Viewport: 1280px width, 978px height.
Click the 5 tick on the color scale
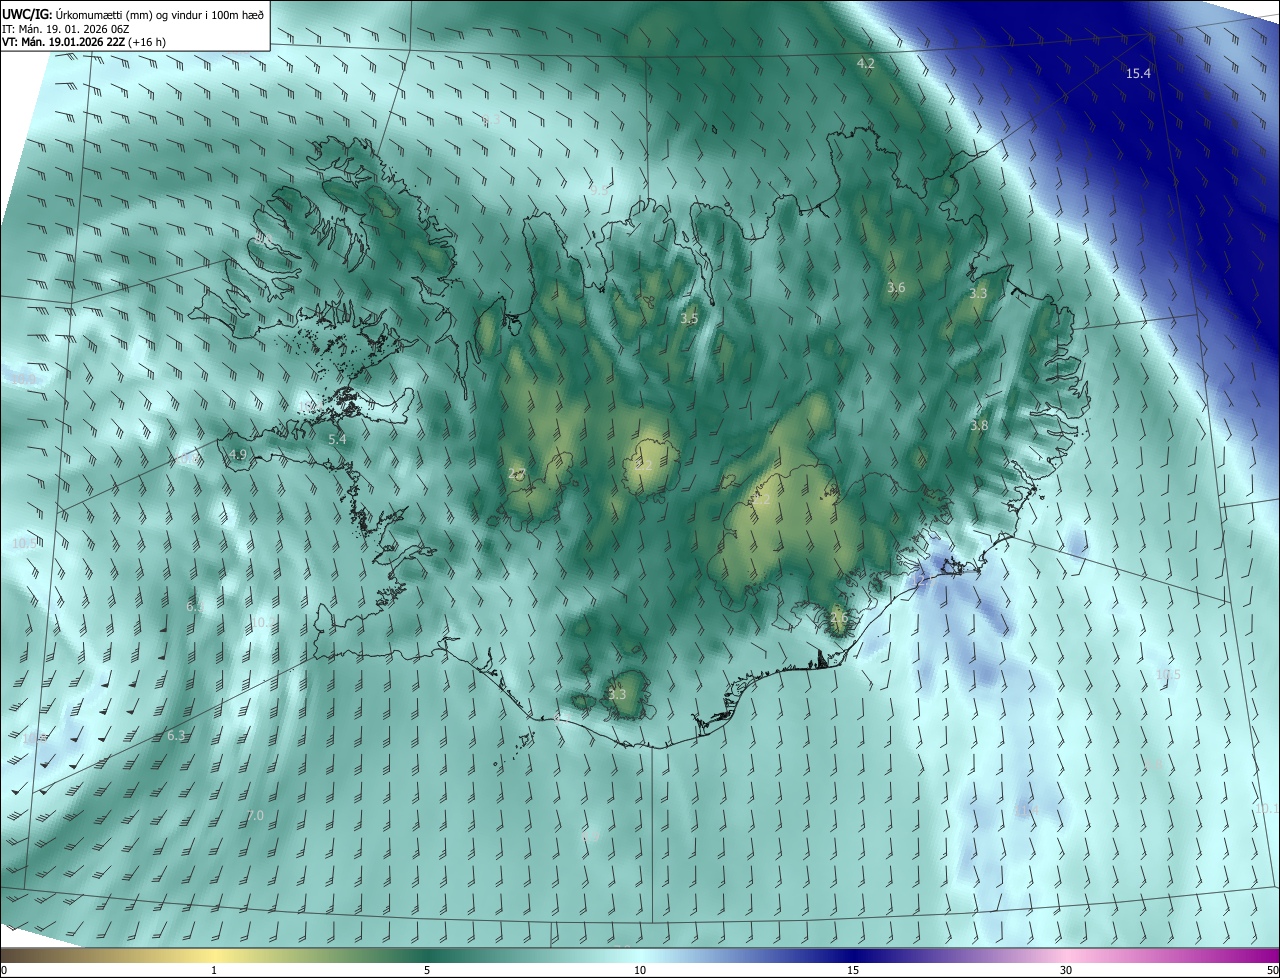click(x=427, y=971)
